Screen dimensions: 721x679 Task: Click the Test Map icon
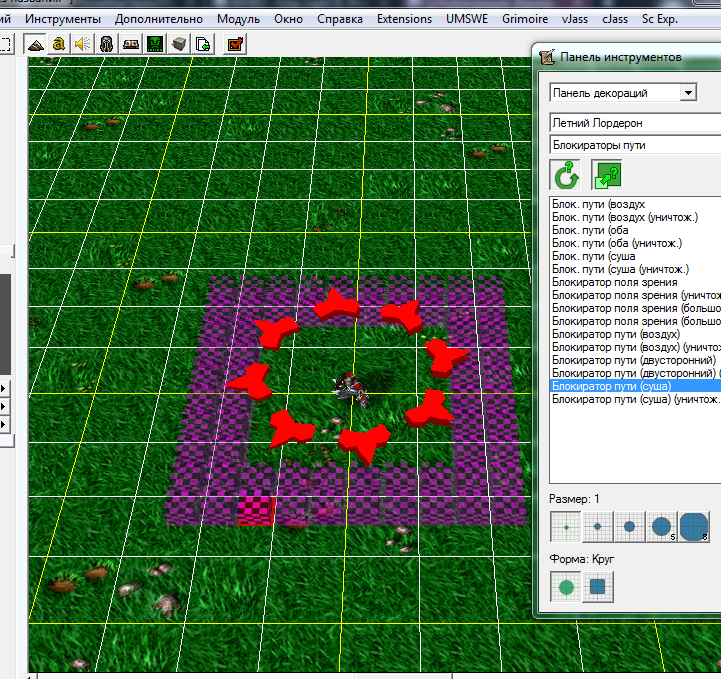(236, 43)
